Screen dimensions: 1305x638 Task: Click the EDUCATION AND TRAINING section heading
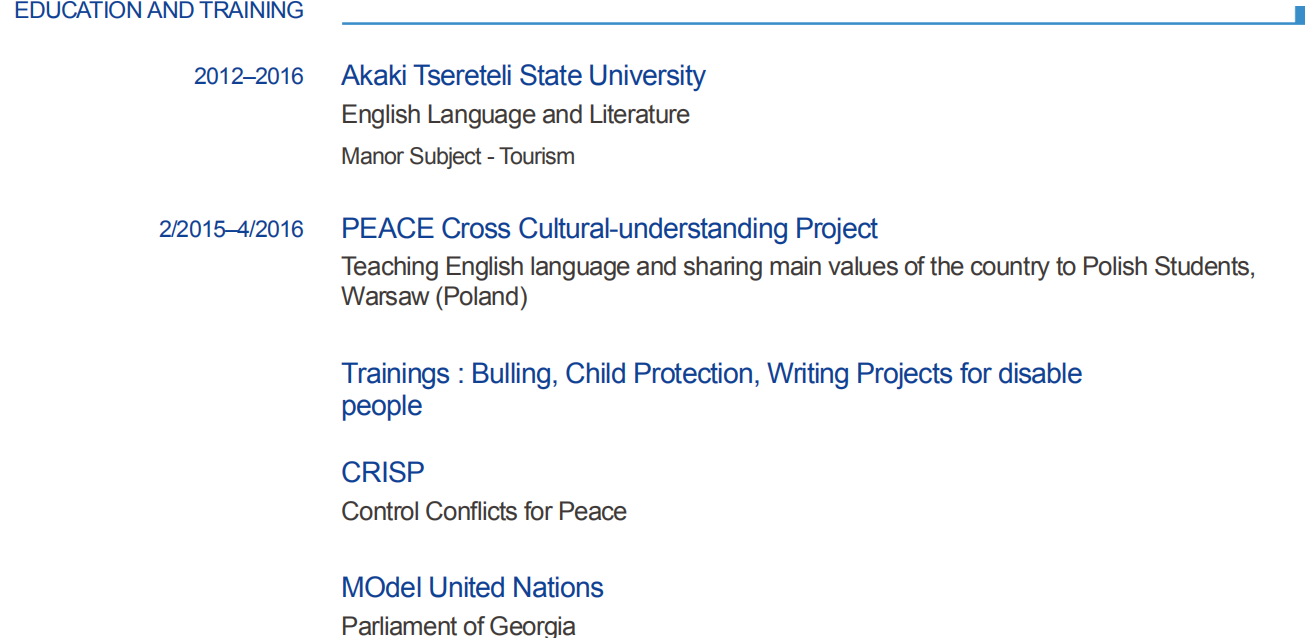pyautogui.click(x=159, y=11)
